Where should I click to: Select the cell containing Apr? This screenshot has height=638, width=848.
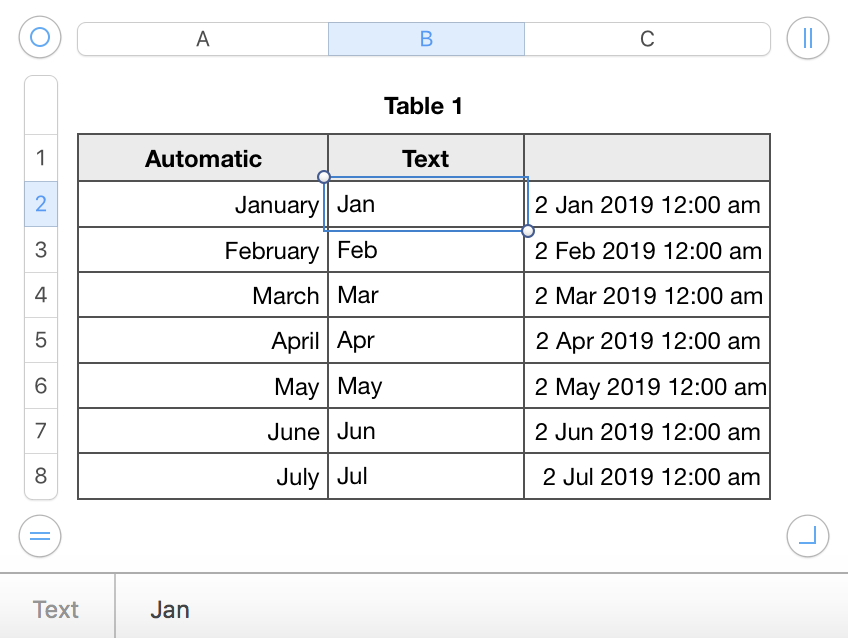426,340
